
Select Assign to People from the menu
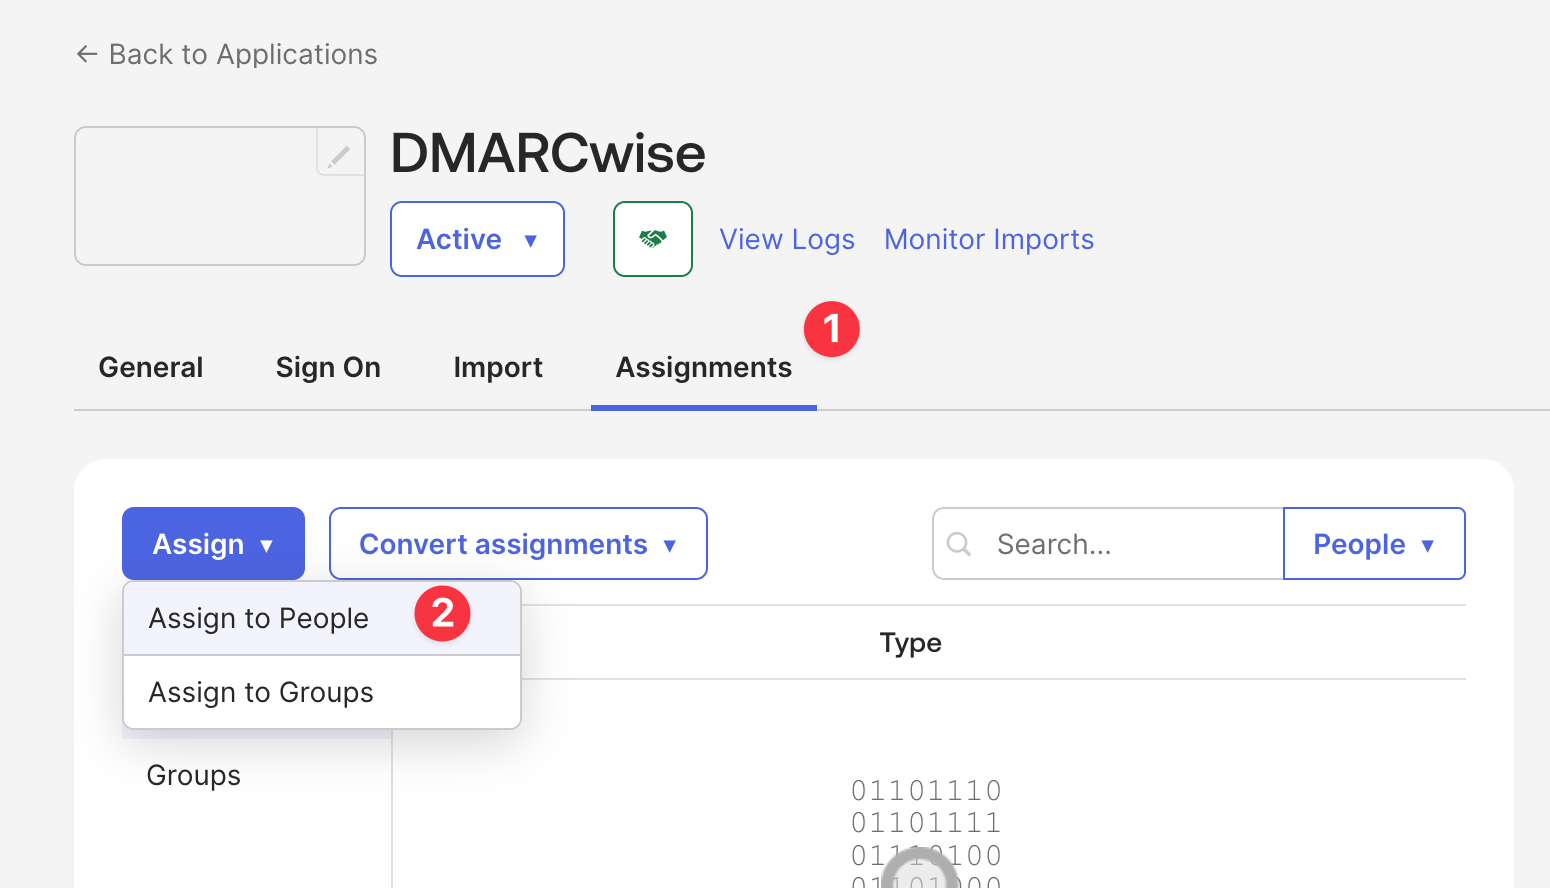tap(258, 618)
